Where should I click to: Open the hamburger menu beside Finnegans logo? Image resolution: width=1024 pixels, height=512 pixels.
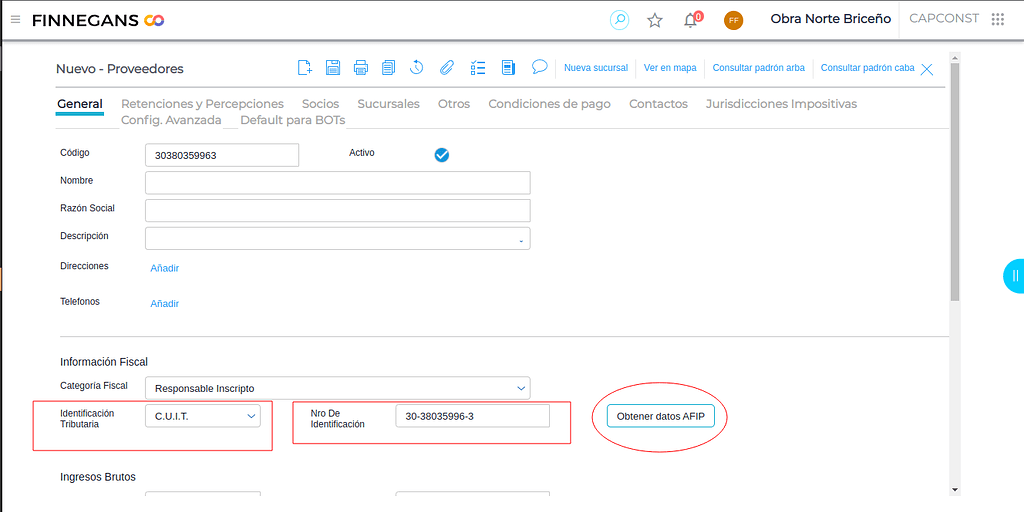(15, 20)
